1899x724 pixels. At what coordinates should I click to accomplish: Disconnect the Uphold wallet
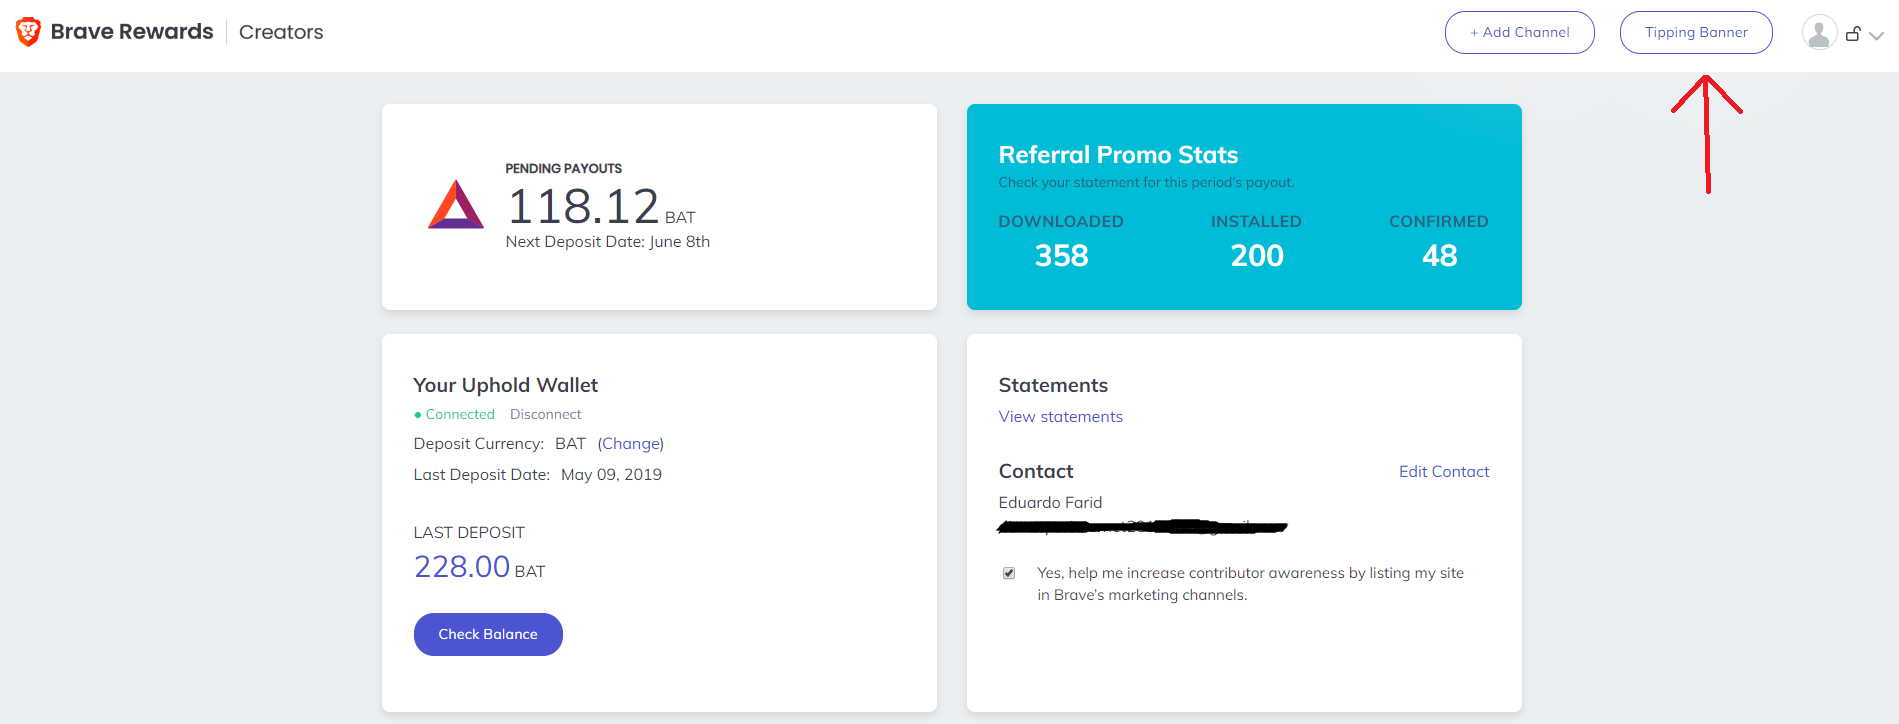coord(545,414)
